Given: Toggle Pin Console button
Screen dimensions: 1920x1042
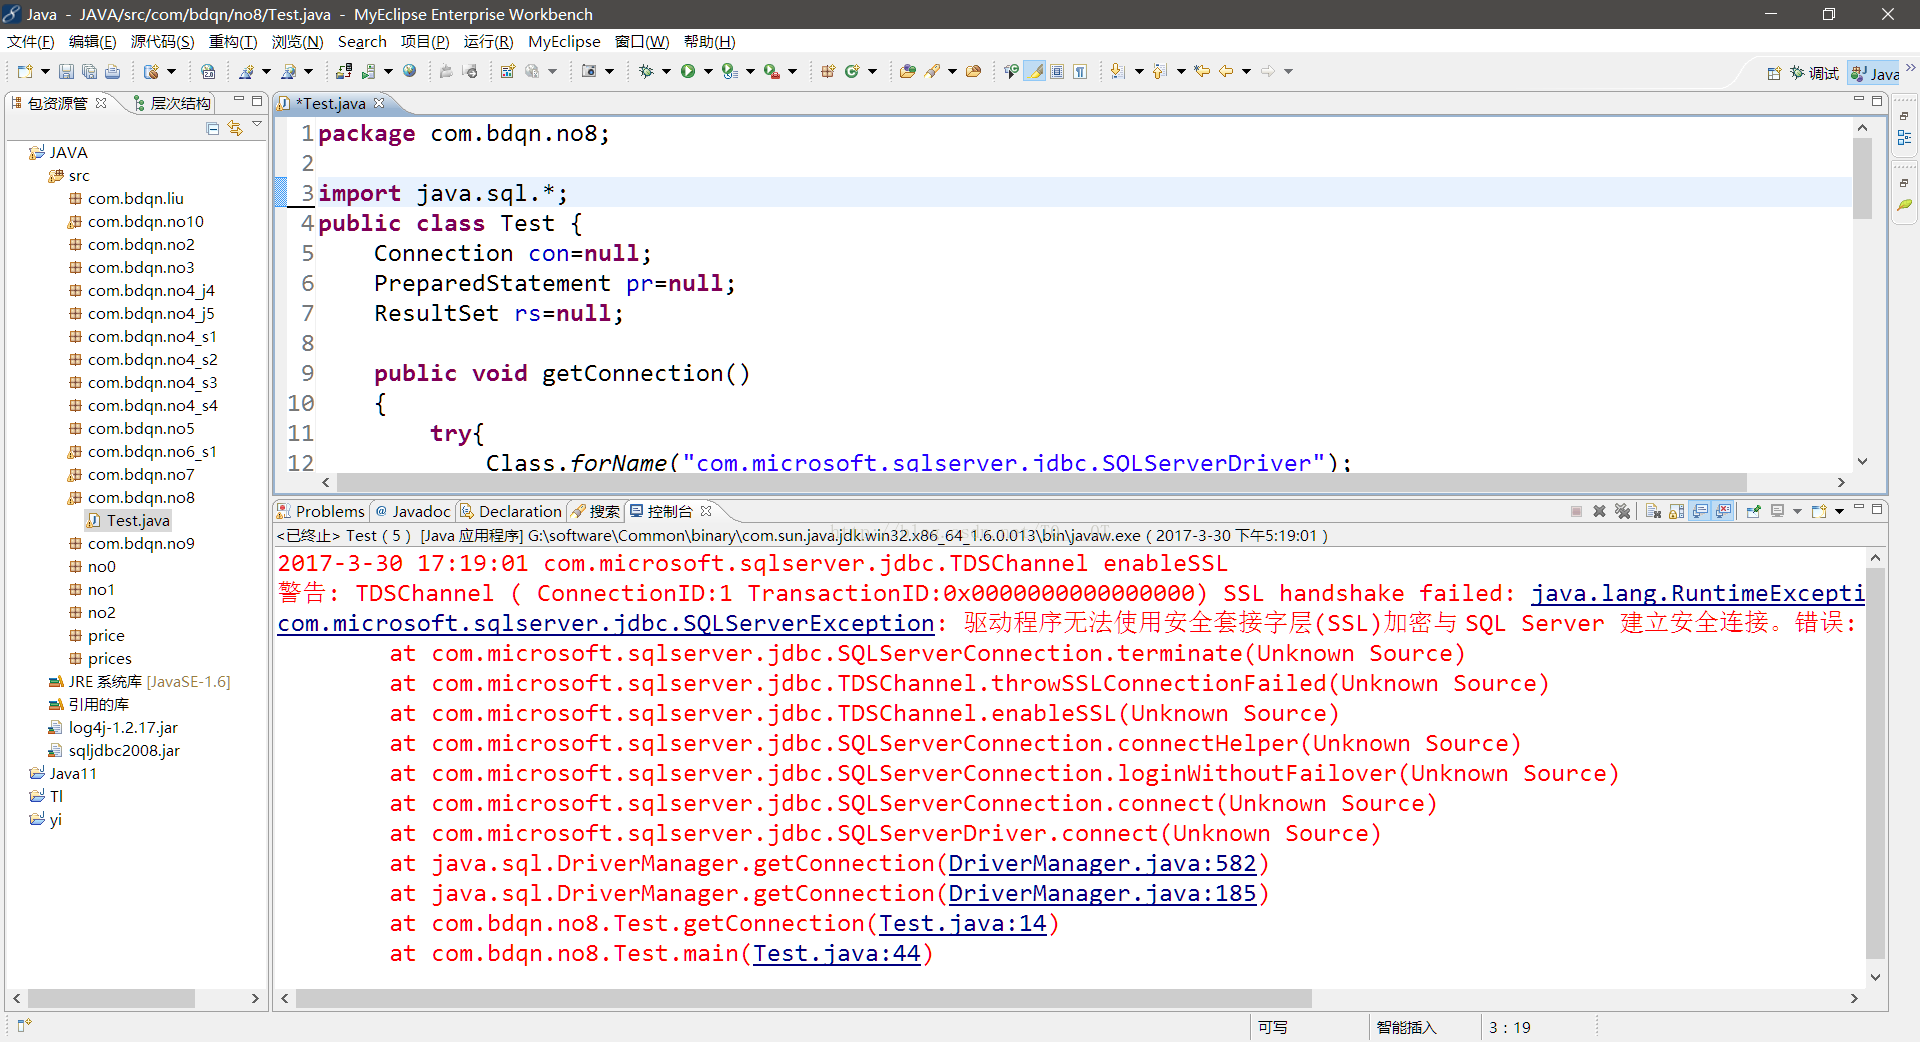Looking at the screenshot, I should [x=1753, y=511].
